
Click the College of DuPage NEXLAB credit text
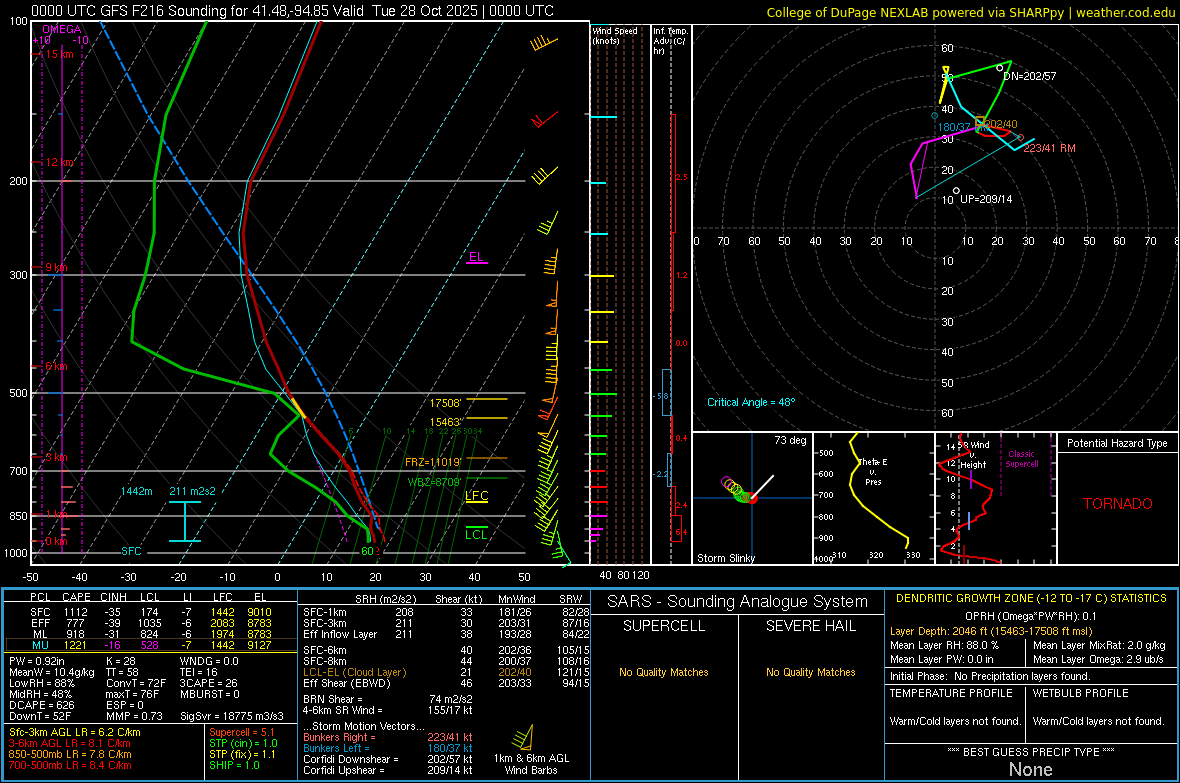coord(970,12)
